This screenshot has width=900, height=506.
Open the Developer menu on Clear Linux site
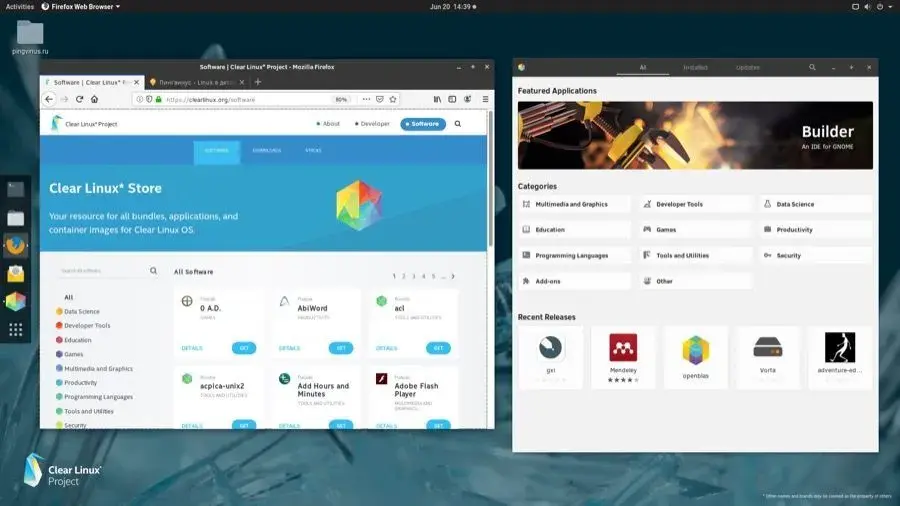pyautogui.click(x=373, y=123)
